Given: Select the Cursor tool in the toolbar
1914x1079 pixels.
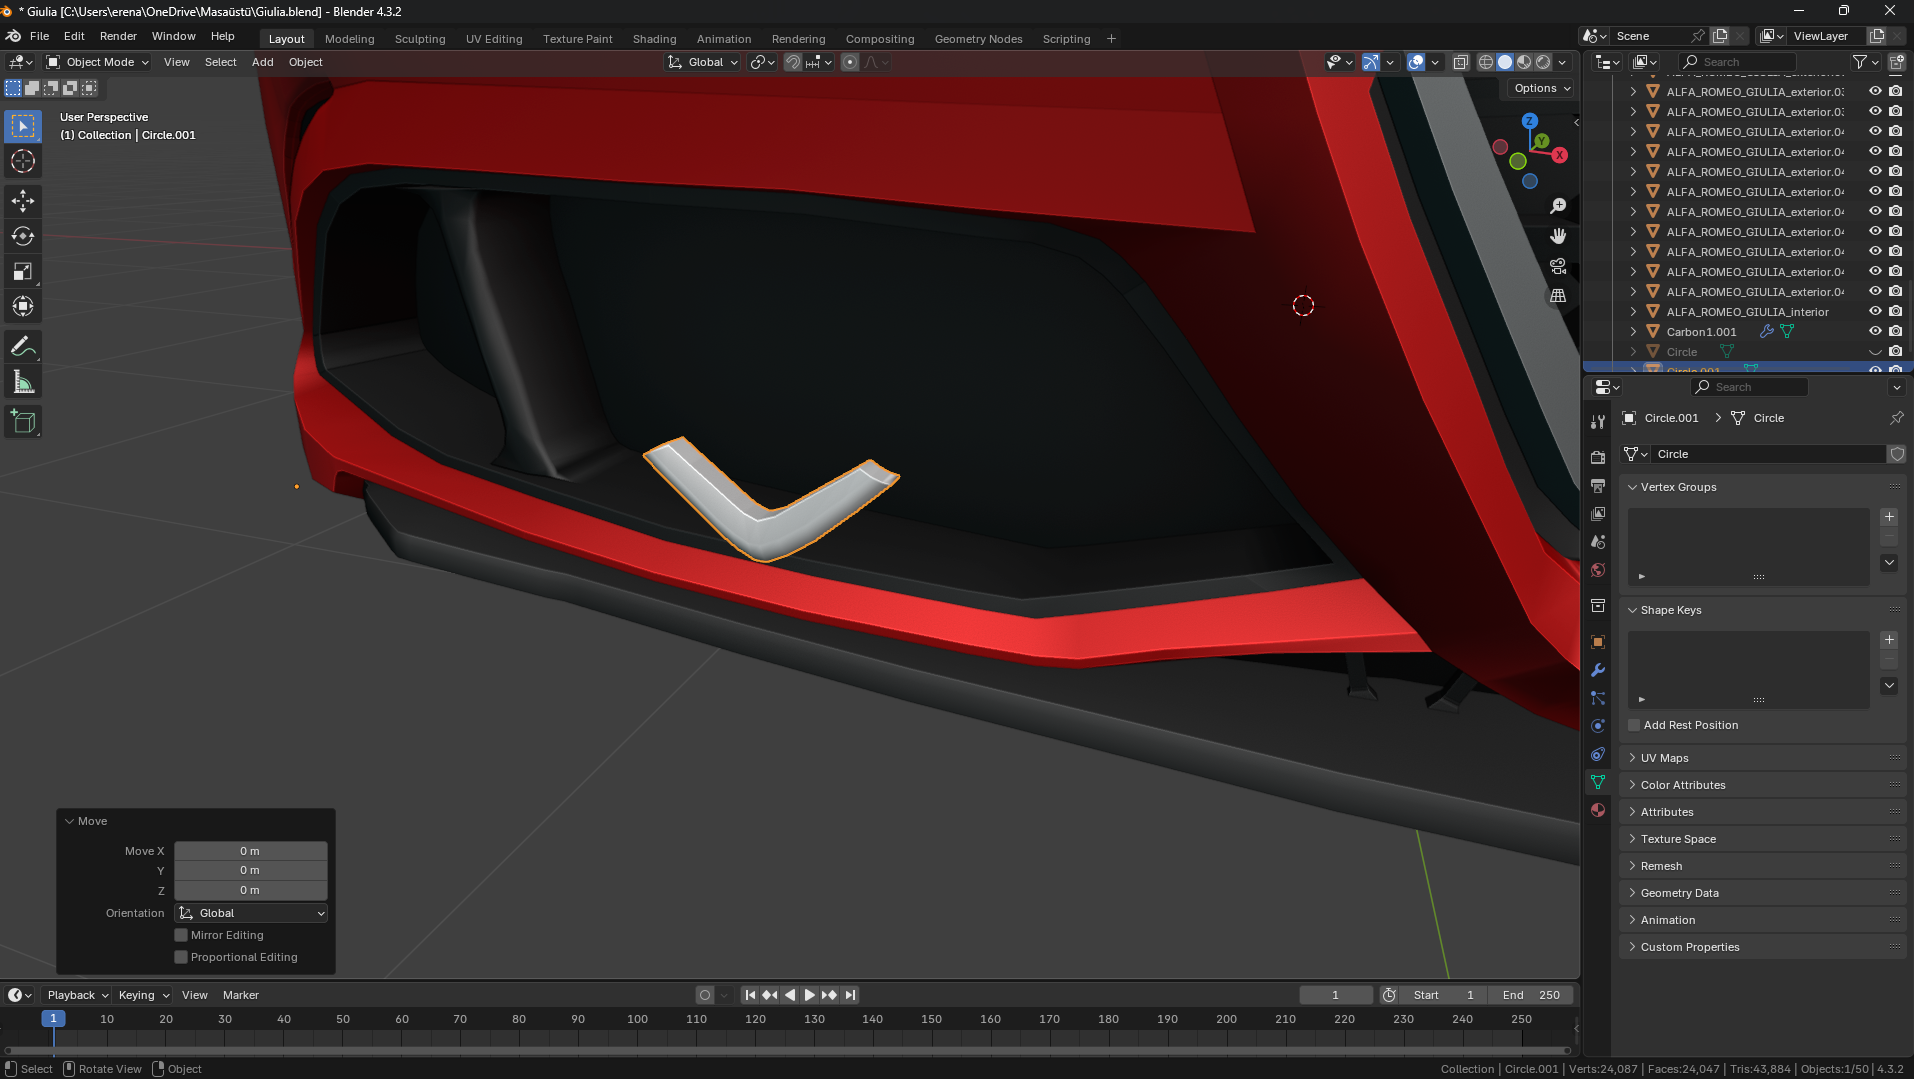Looking at the screenshot, I should pos(23,161).
